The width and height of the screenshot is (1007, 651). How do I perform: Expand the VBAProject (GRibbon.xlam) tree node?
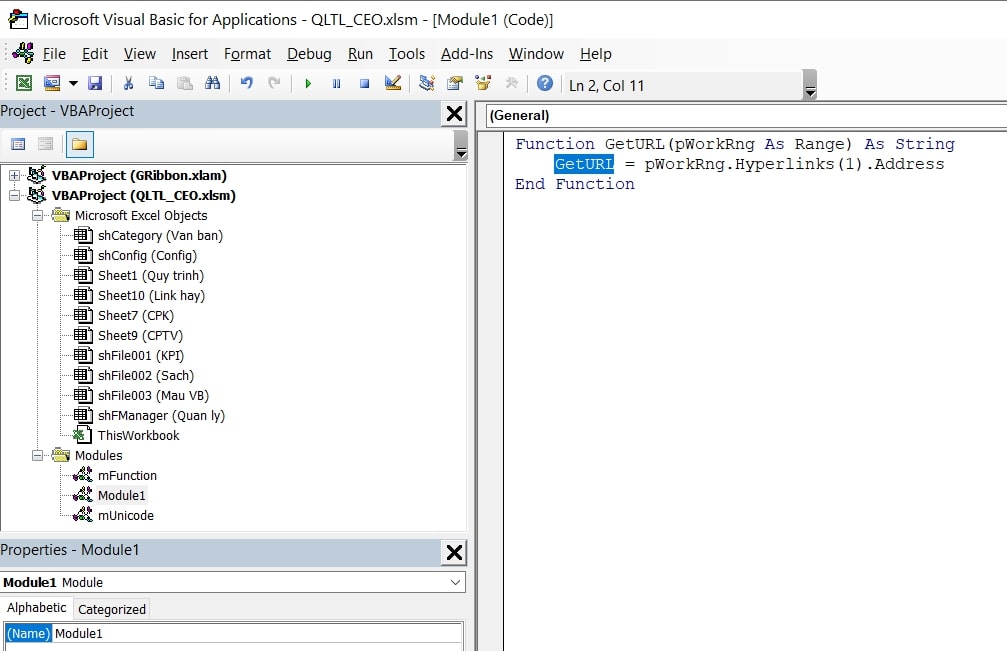15,176
